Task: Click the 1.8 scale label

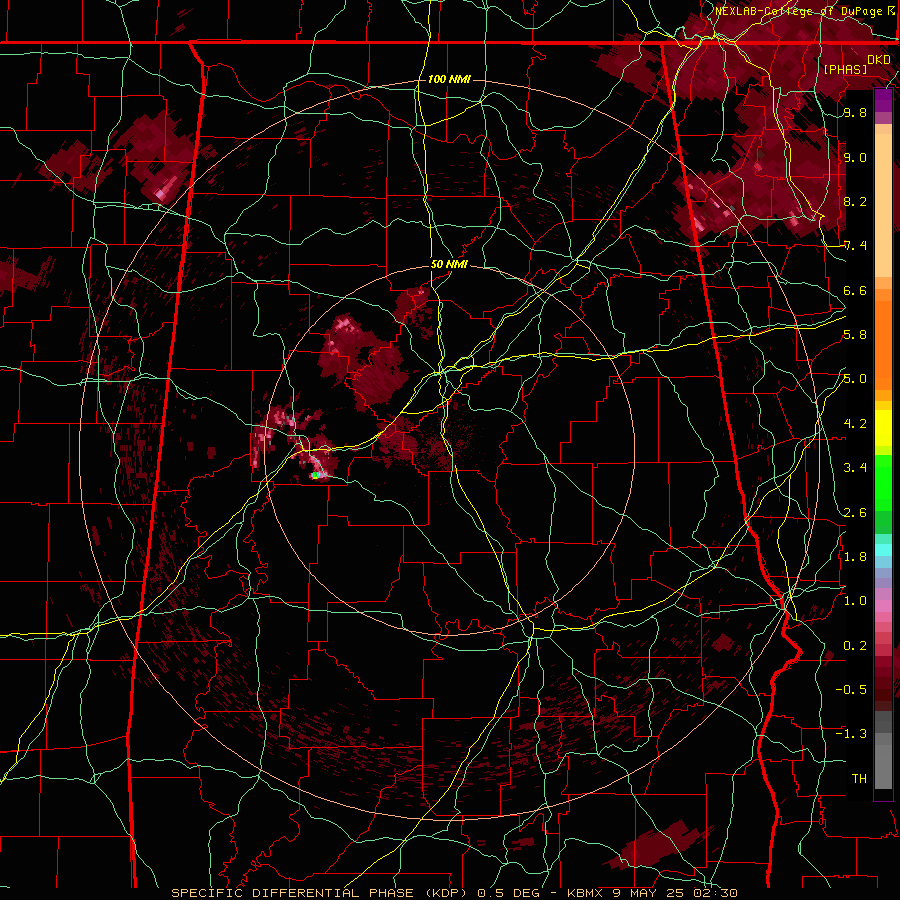Action: pos(855,557)
